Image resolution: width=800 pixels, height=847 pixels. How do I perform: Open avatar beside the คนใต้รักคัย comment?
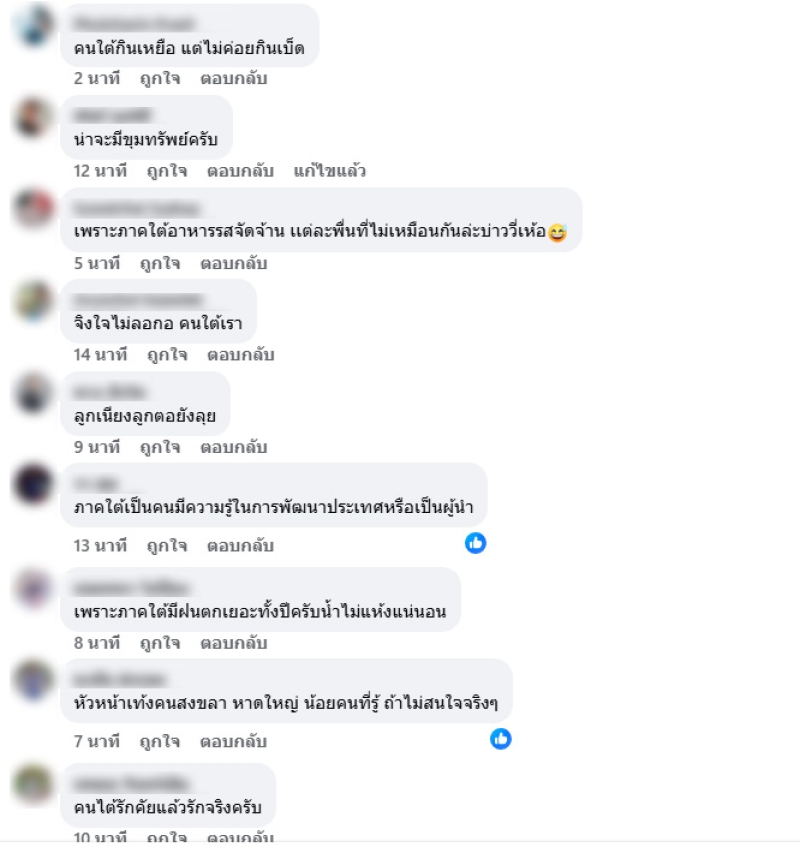pos(33,784)
